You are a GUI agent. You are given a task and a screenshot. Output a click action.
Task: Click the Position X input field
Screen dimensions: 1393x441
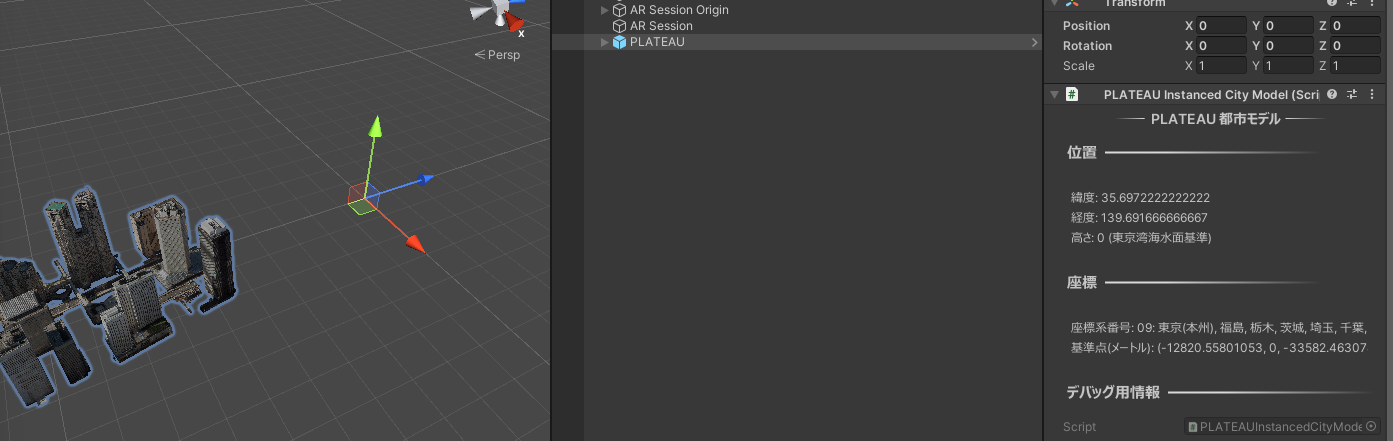pos(1221,26)
